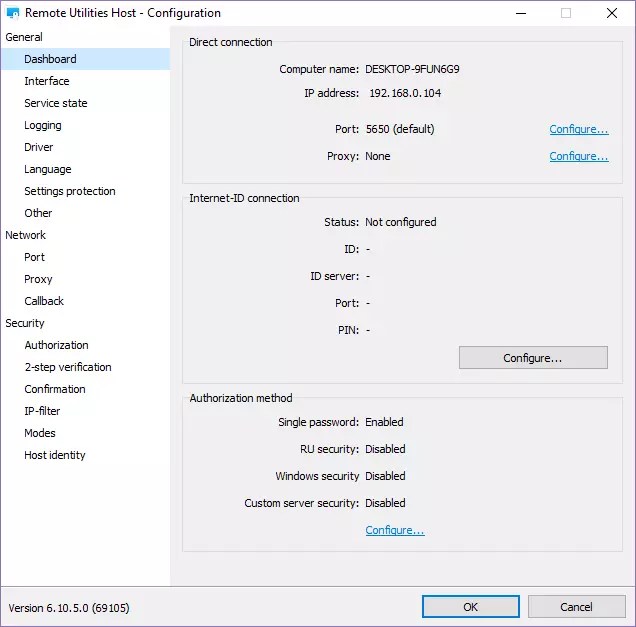This screenshot has height=627, width=636.
Task: Click Configure button for Internet-ID connection
Action: click(x=533, y=358)
